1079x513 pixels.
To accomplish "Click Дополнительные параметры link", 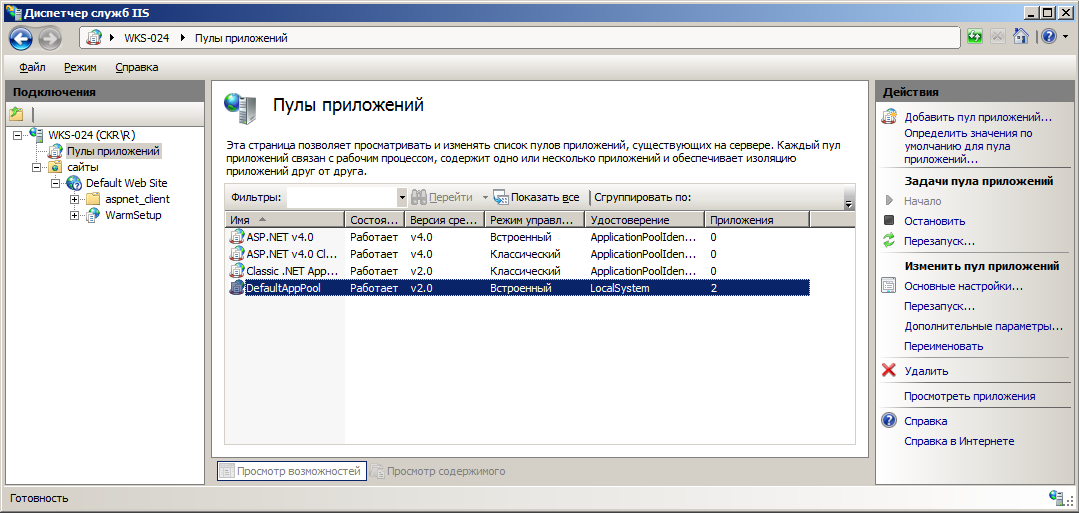I will (983, 326).
